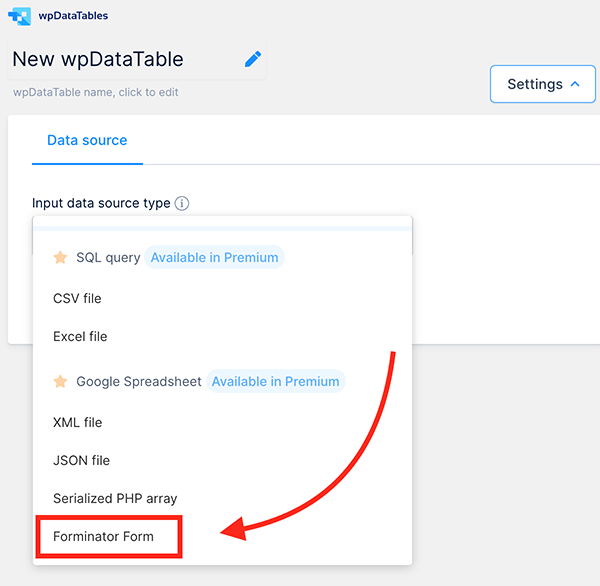600x586 pixels.
Task: Select the CSV file option
Action: (x=77, y=298)
